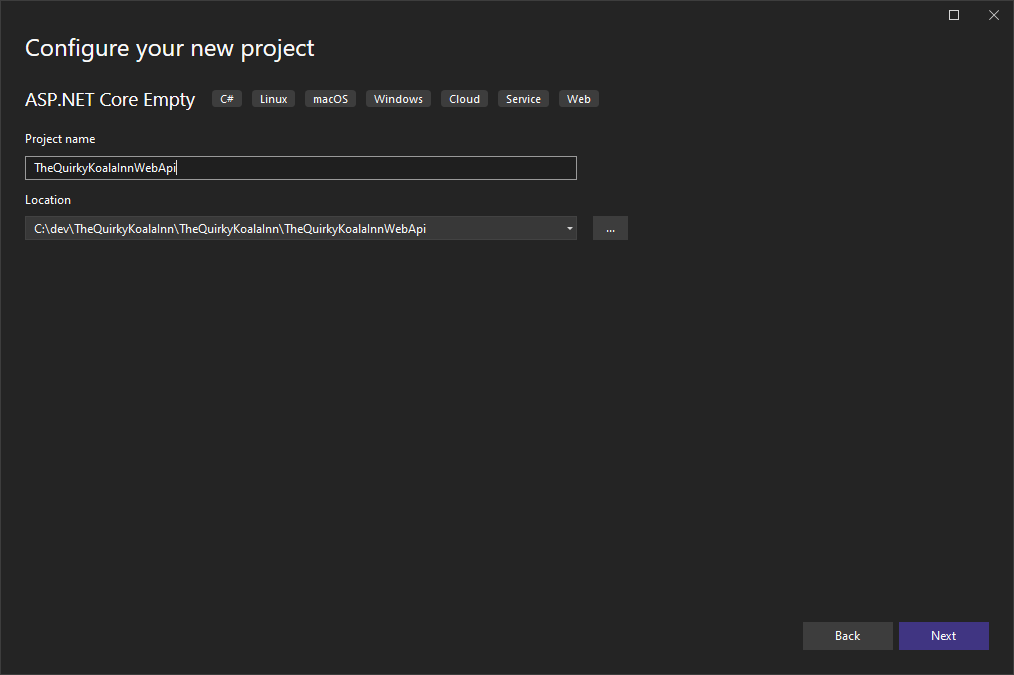The width and height of the screenshot is (1014, 675).
Task: Click the C# tag
Action: point(227,99)
